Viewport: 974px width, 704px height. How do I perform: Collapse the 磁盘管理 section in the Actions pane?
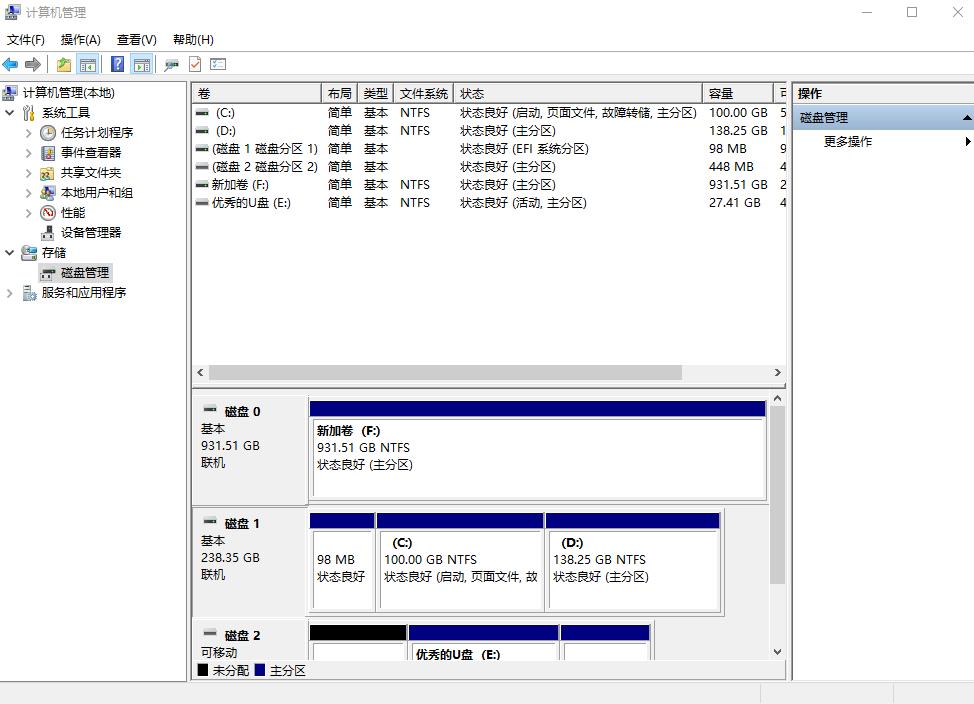coord(964,117)
